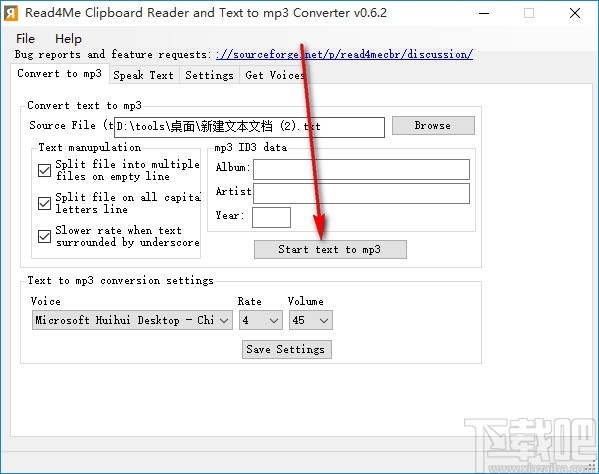Screen dimensions: 599x474
Task: Click Start text to mp3 button
Action: 330,249
